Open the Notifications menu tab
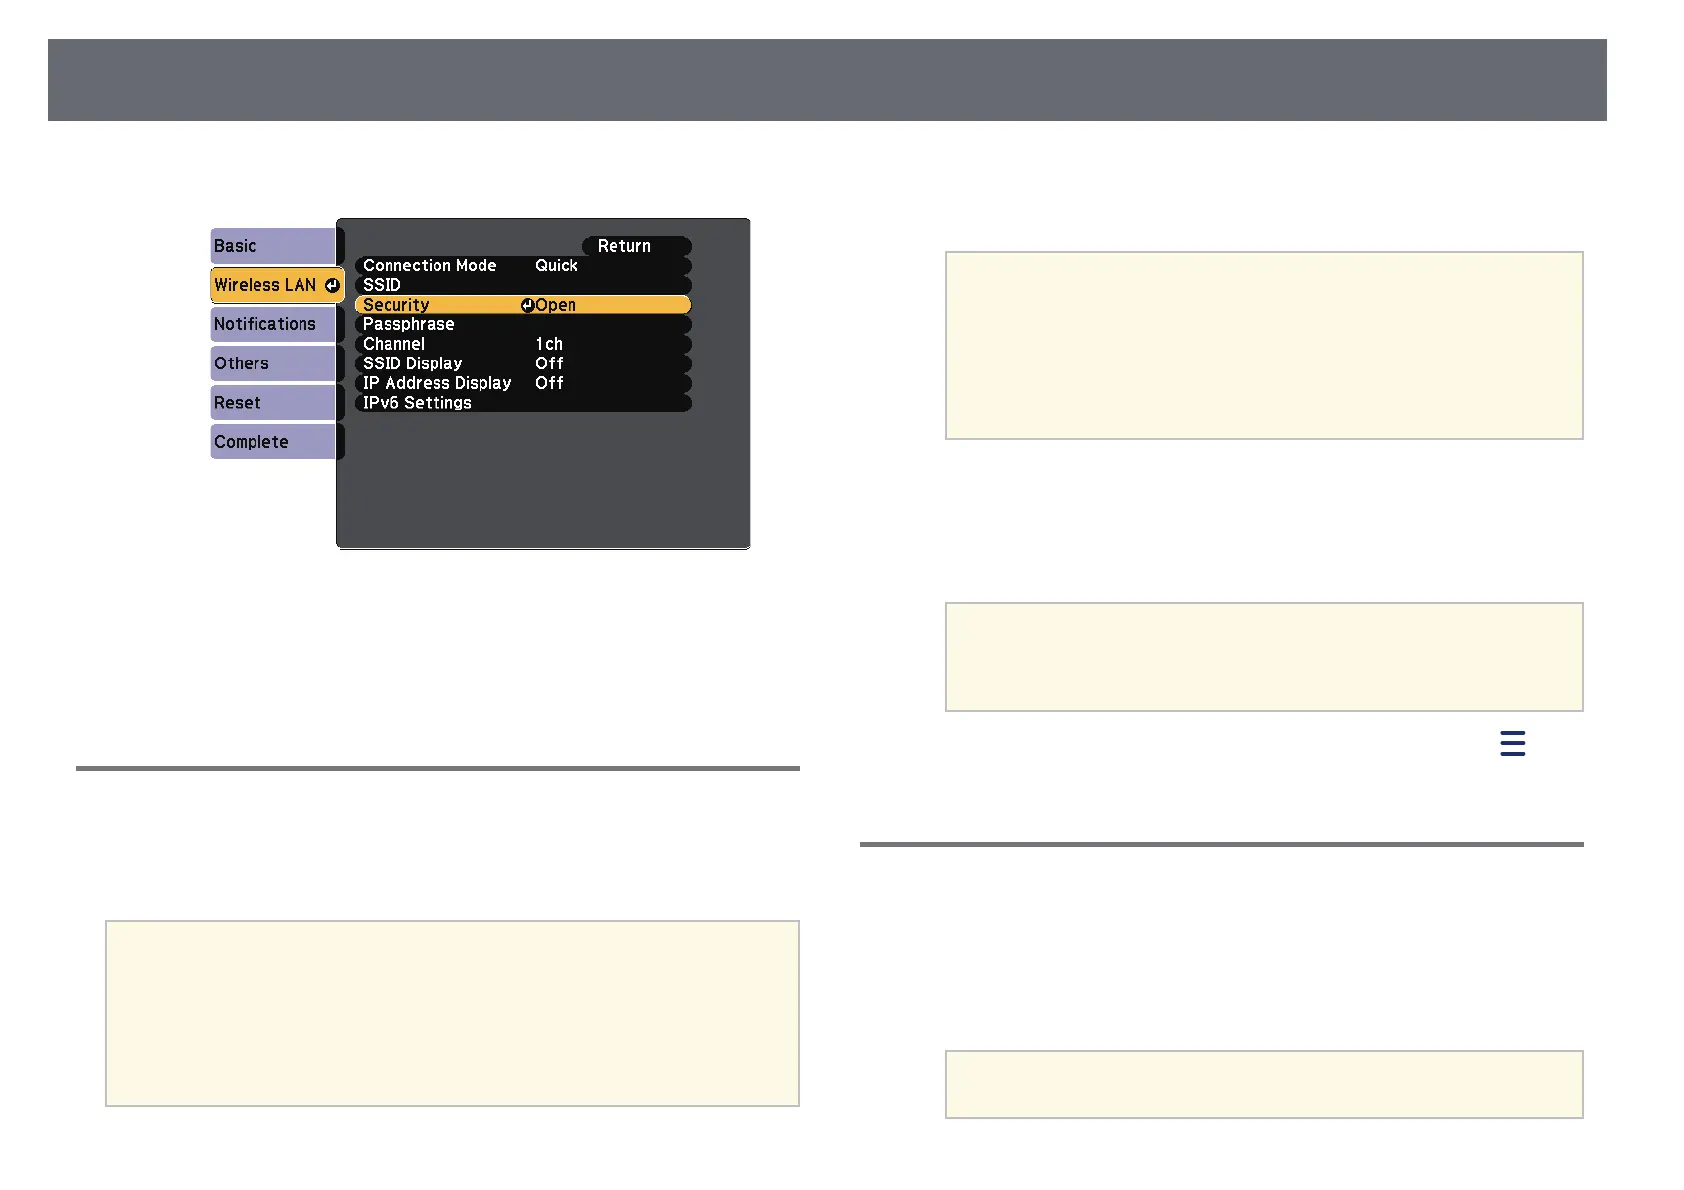Viewport: 1684px width, 1190px height. click(273, 324)
